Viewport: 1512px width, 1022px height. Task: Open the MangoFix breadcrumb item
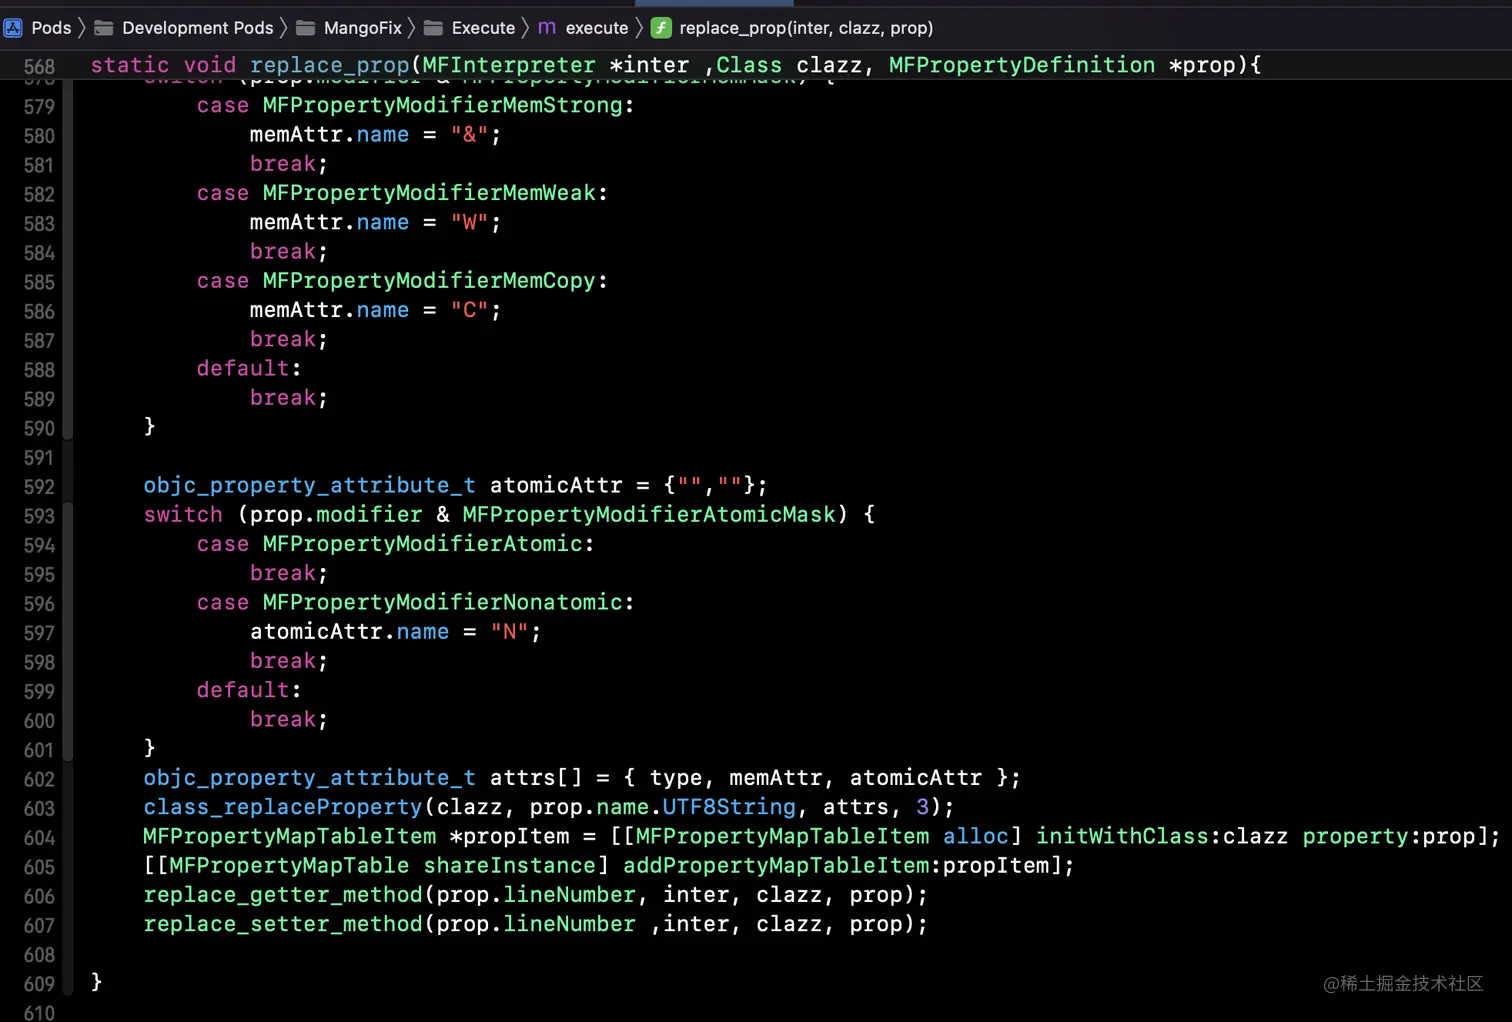tap(362, 28)
